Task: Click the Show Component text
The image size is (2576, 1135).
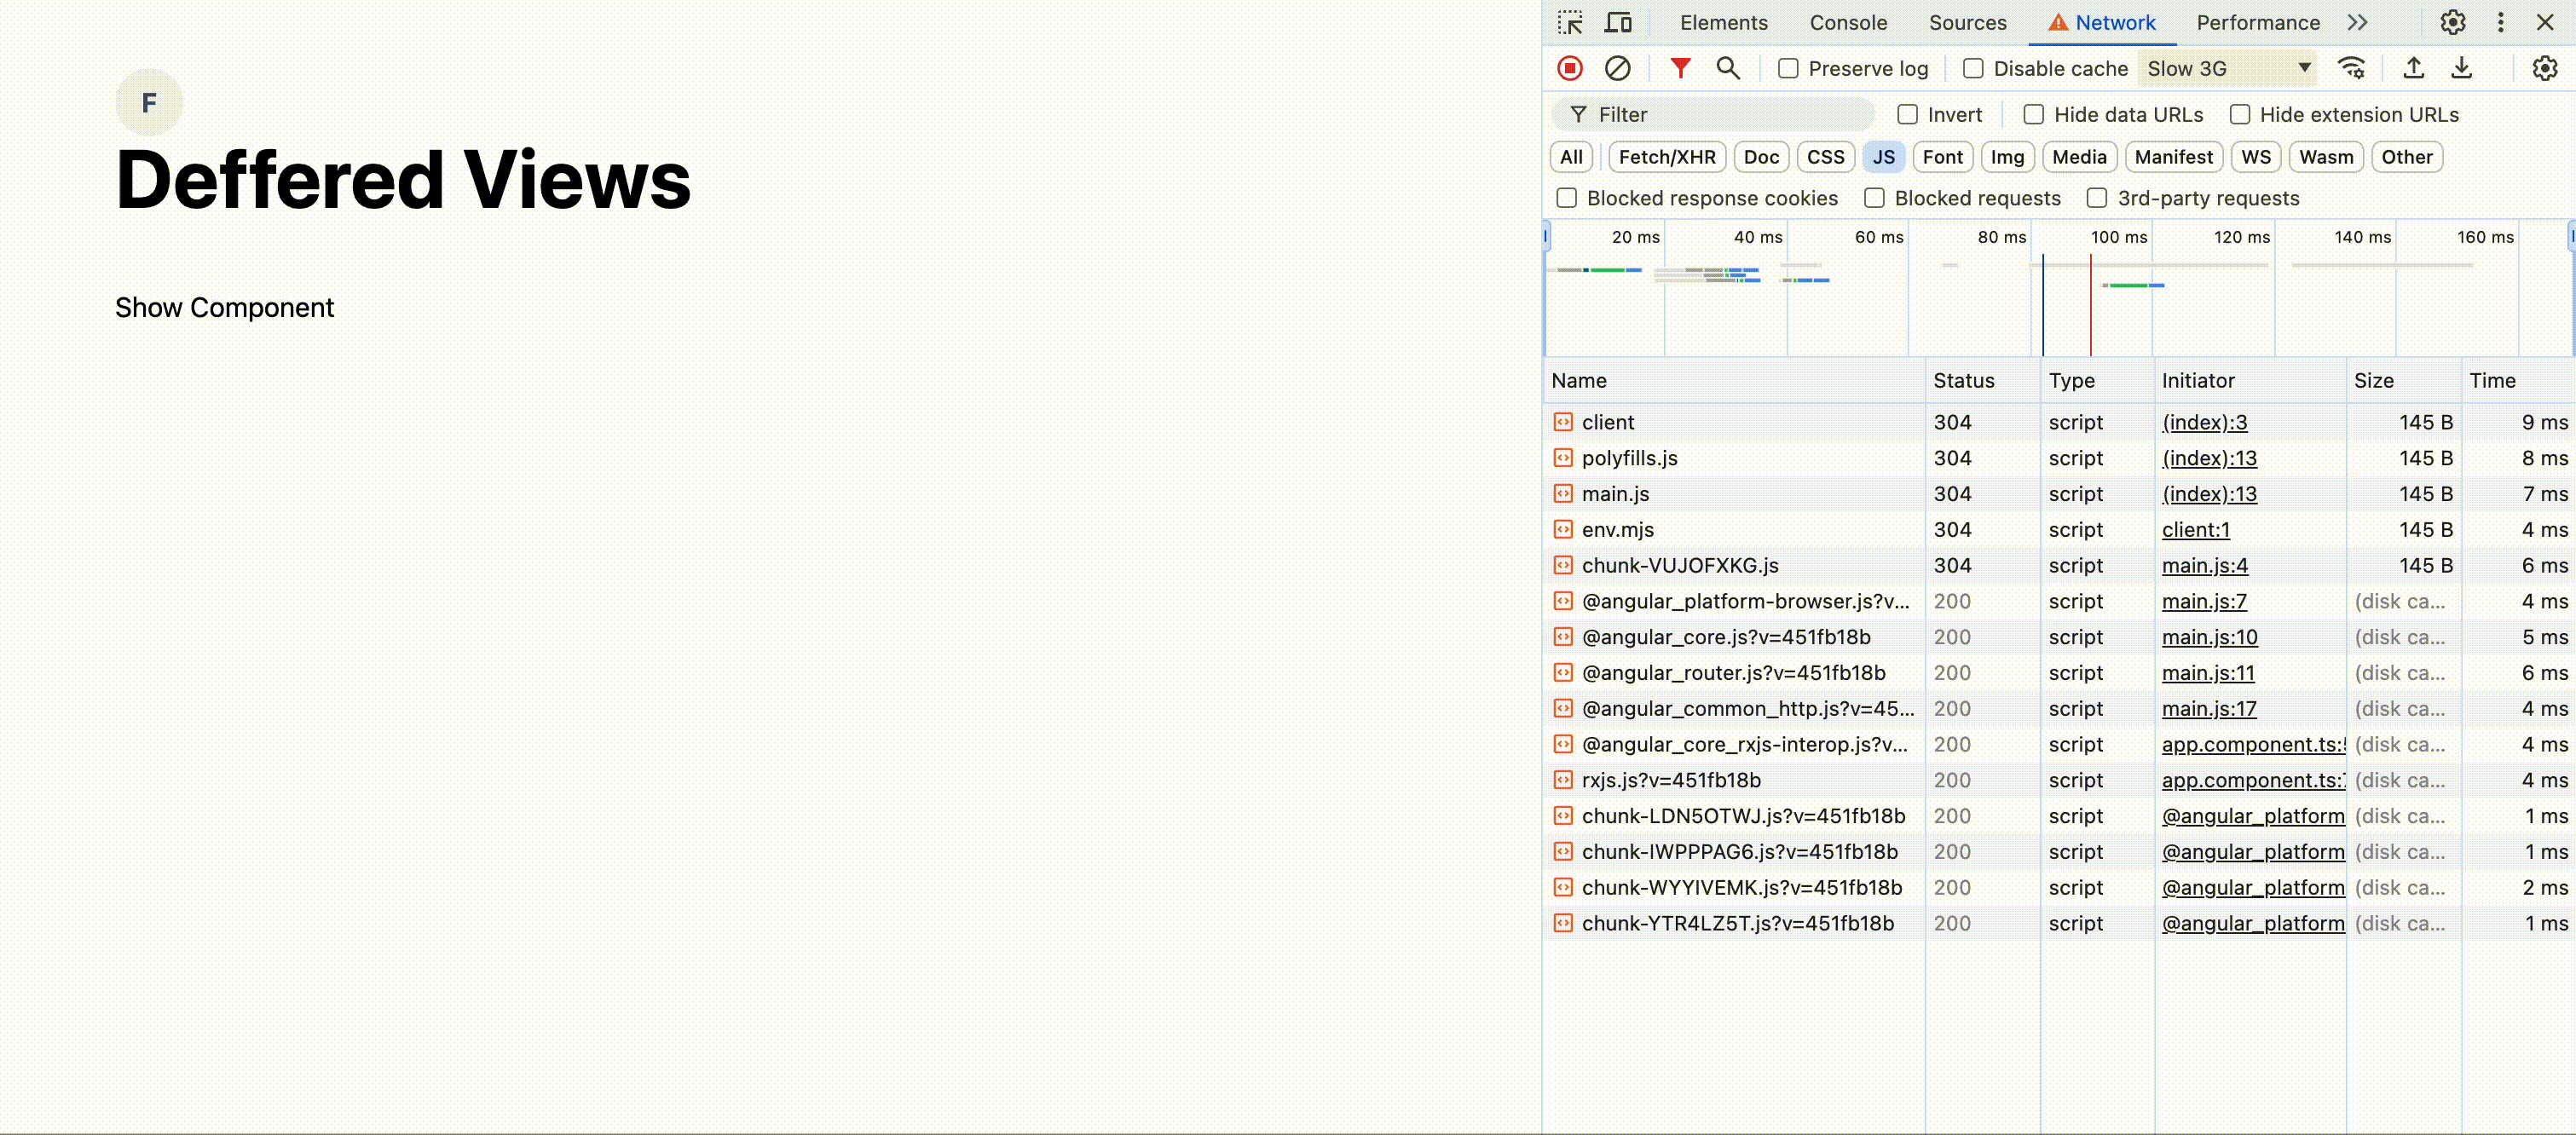Action: [x=224, y=307]
